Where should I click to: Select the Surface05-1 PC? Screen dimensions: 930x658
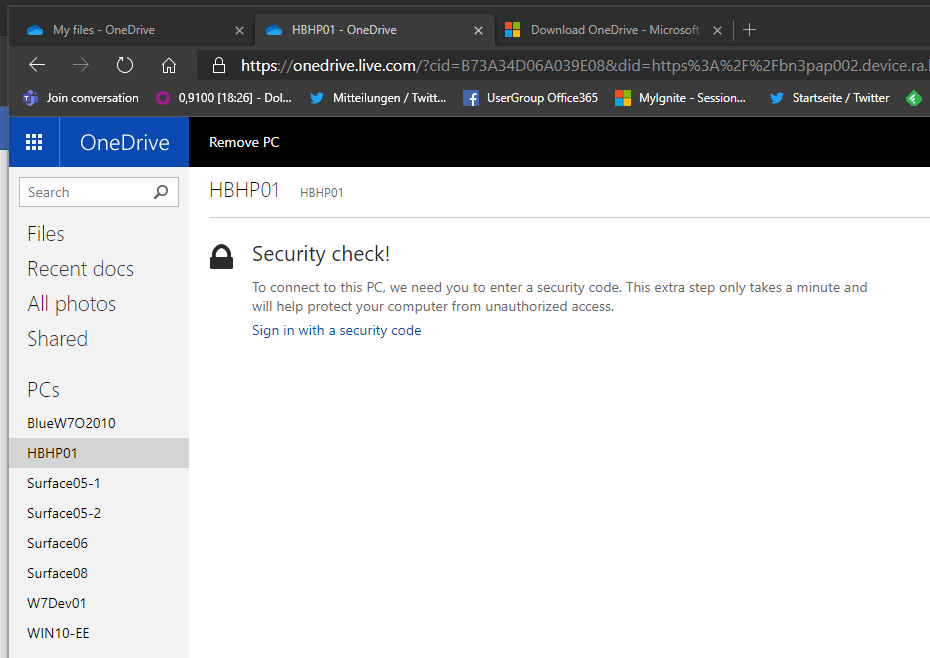point(64,483)
